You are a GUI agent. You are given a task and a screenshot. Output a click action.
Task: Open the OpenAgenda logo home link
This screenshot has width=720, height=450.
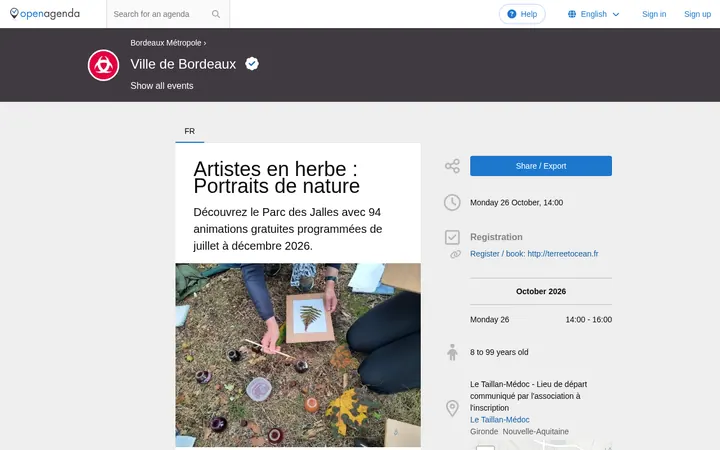click(x=45, y=14)
